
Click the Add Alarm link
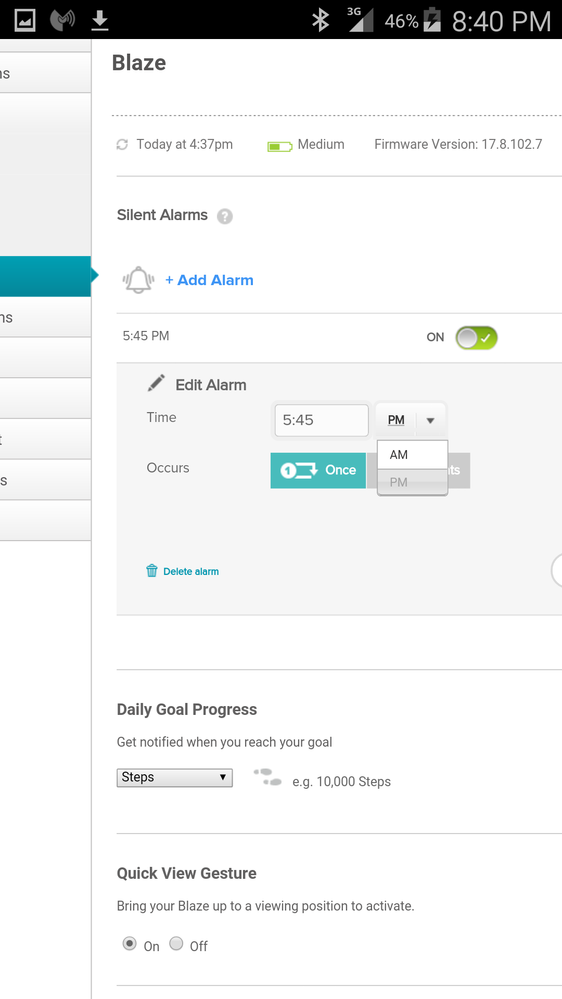pos(209,280)
